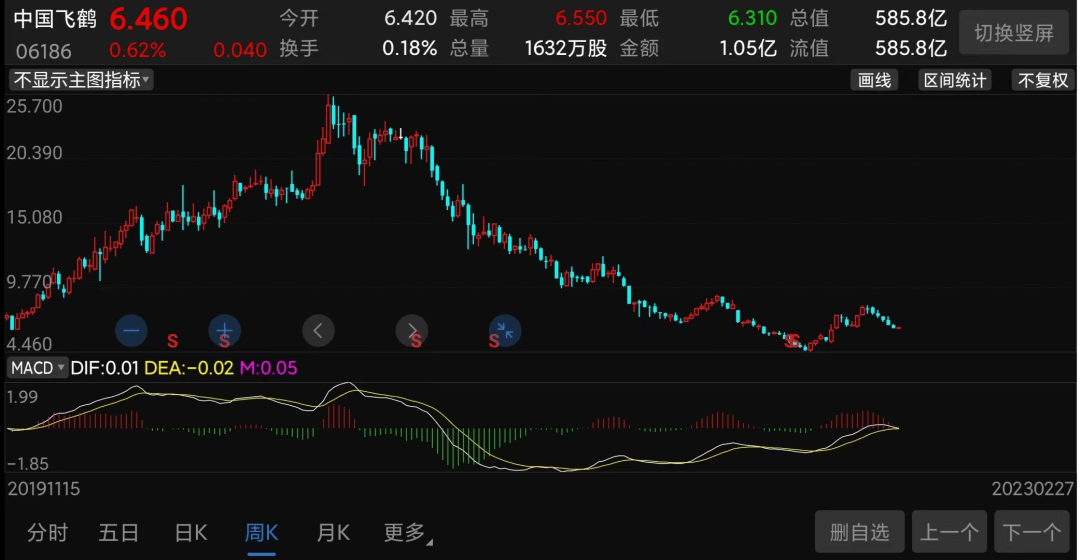This screenshot has height=560, width=1080.
Task: Click the 25.700 price axis label
Action: pos(34,107)
